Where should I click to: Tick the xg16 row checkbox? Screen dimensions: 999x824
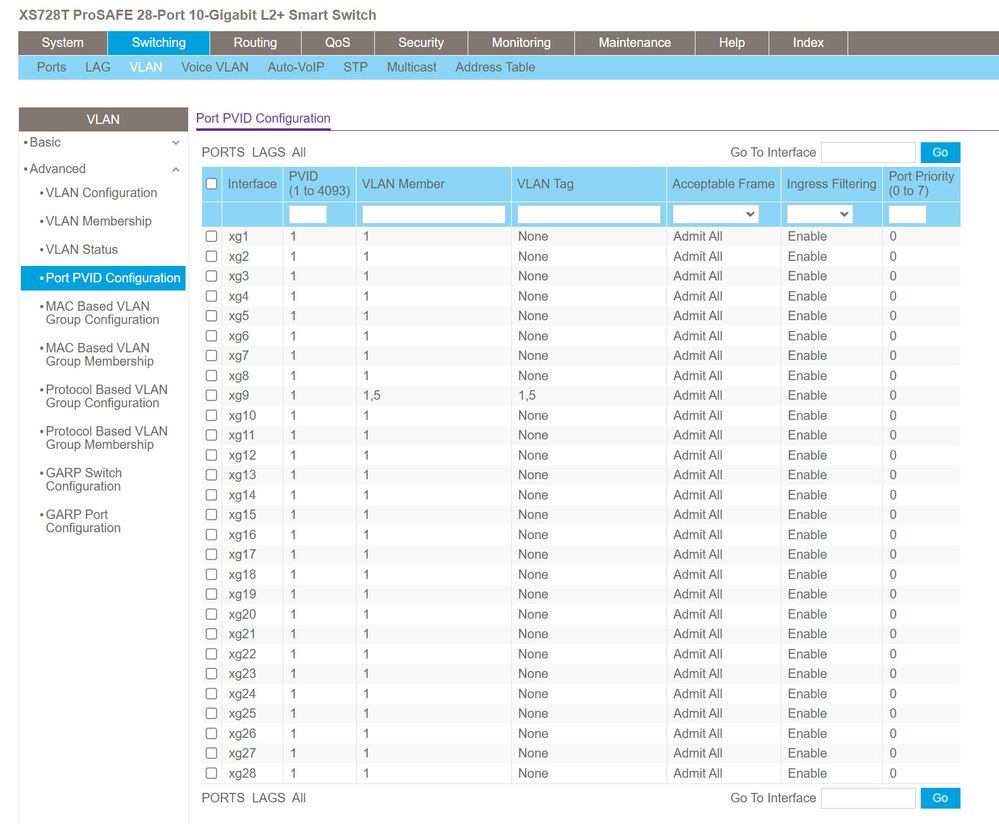(x=212, y=535)
